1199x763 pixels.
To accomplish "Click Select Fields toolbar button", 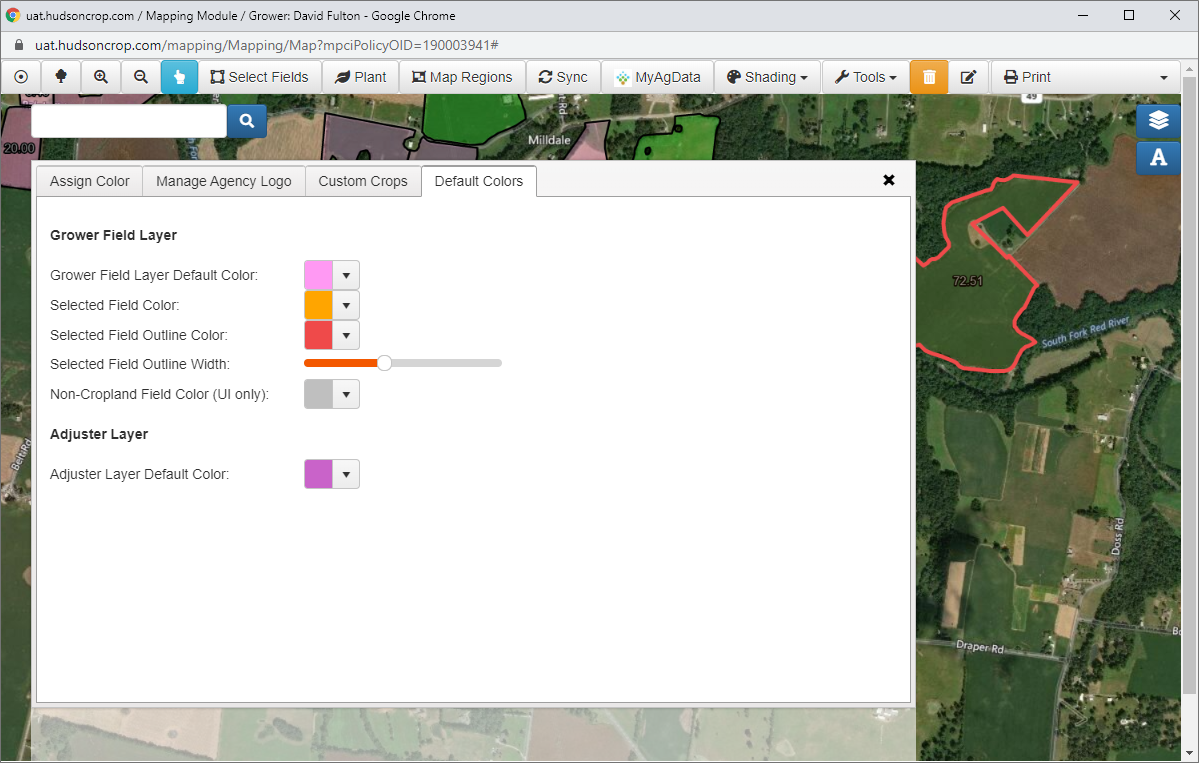I will click(260, 77).
